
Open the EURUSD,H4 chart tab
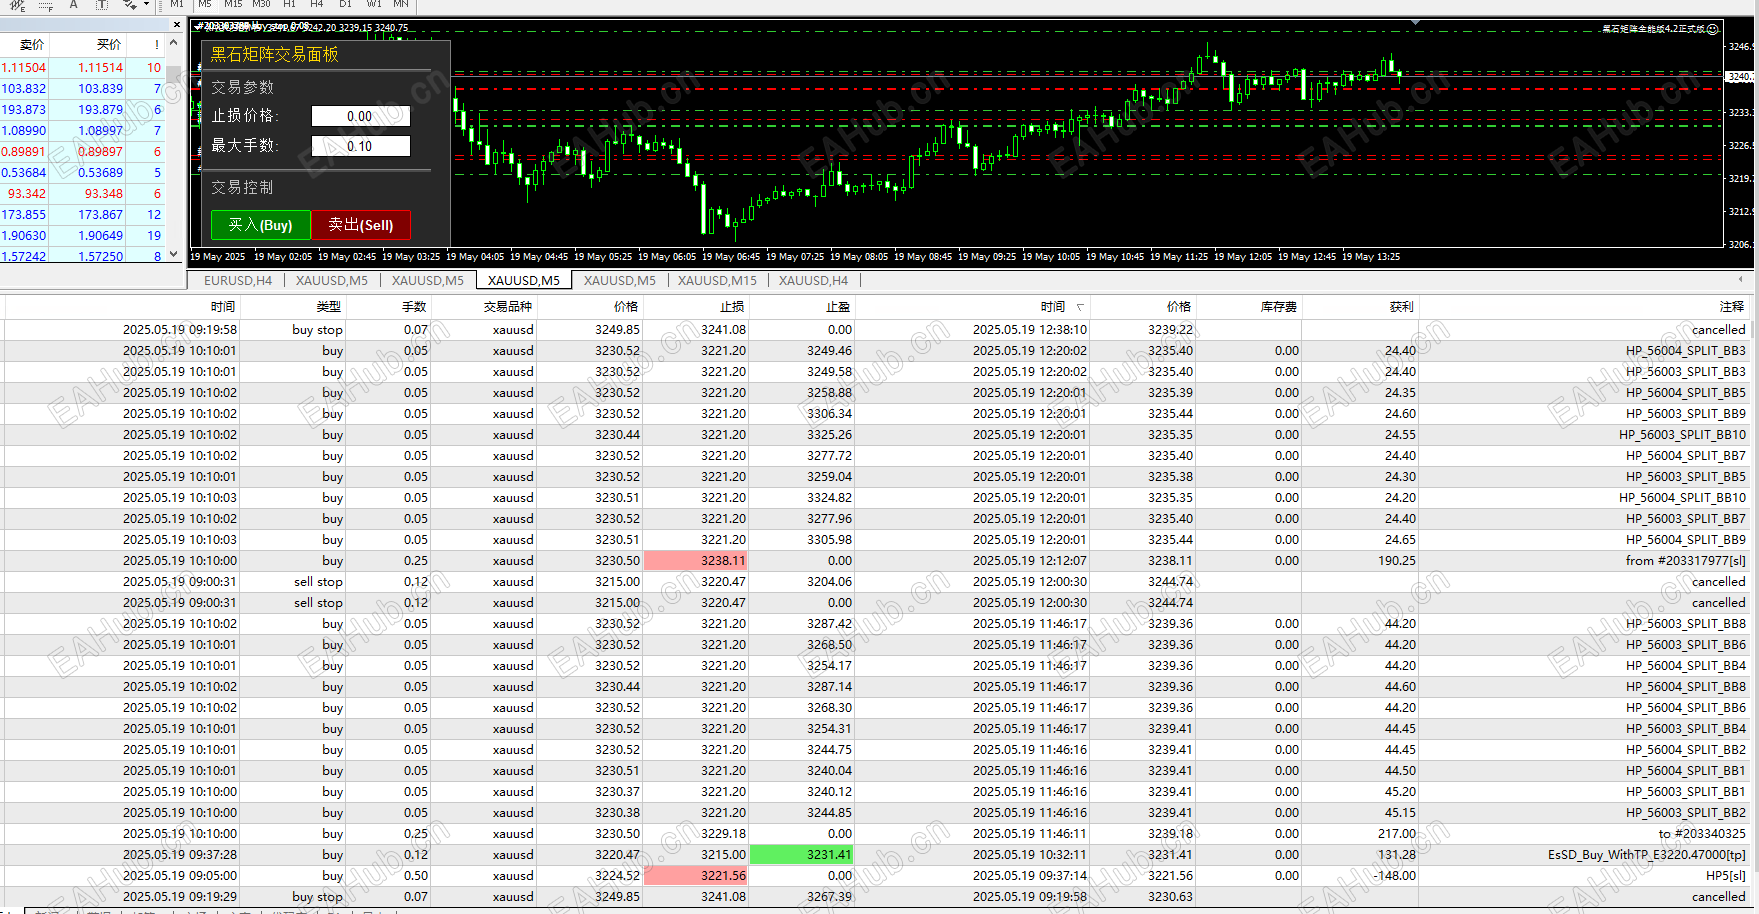click(x=238, y=280)
